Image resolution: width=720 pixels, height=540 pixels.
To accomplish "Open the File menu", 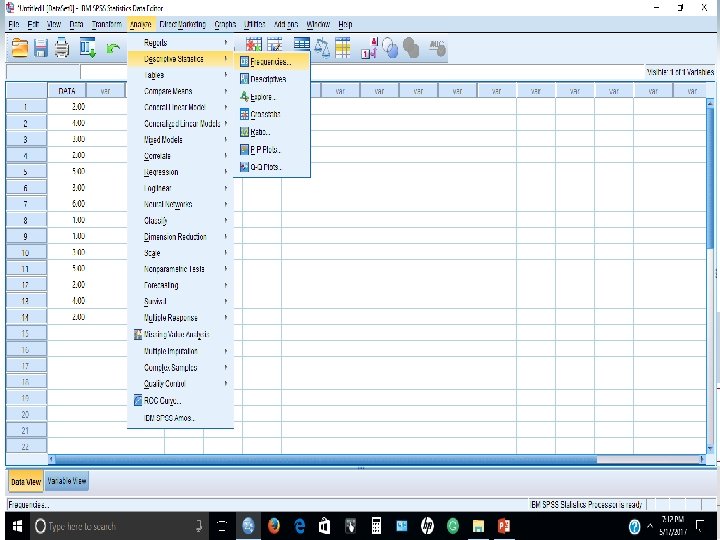I will point(14,24).
